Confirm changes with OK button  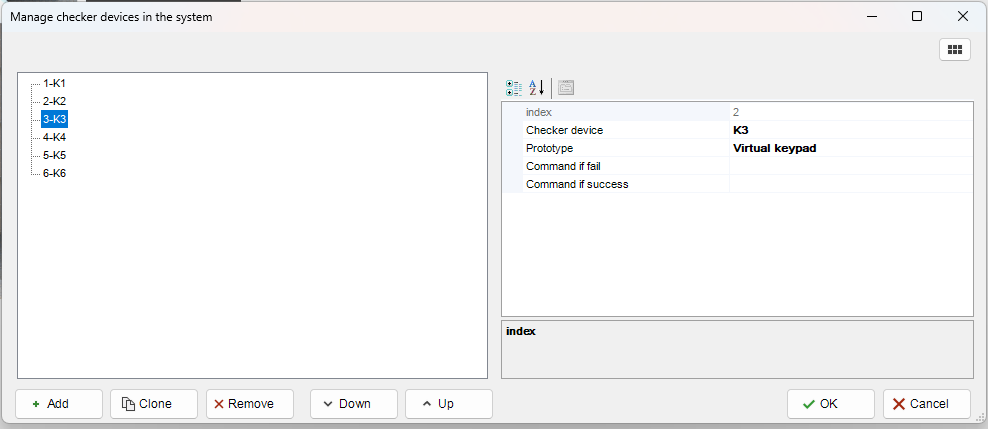(830, 404)
